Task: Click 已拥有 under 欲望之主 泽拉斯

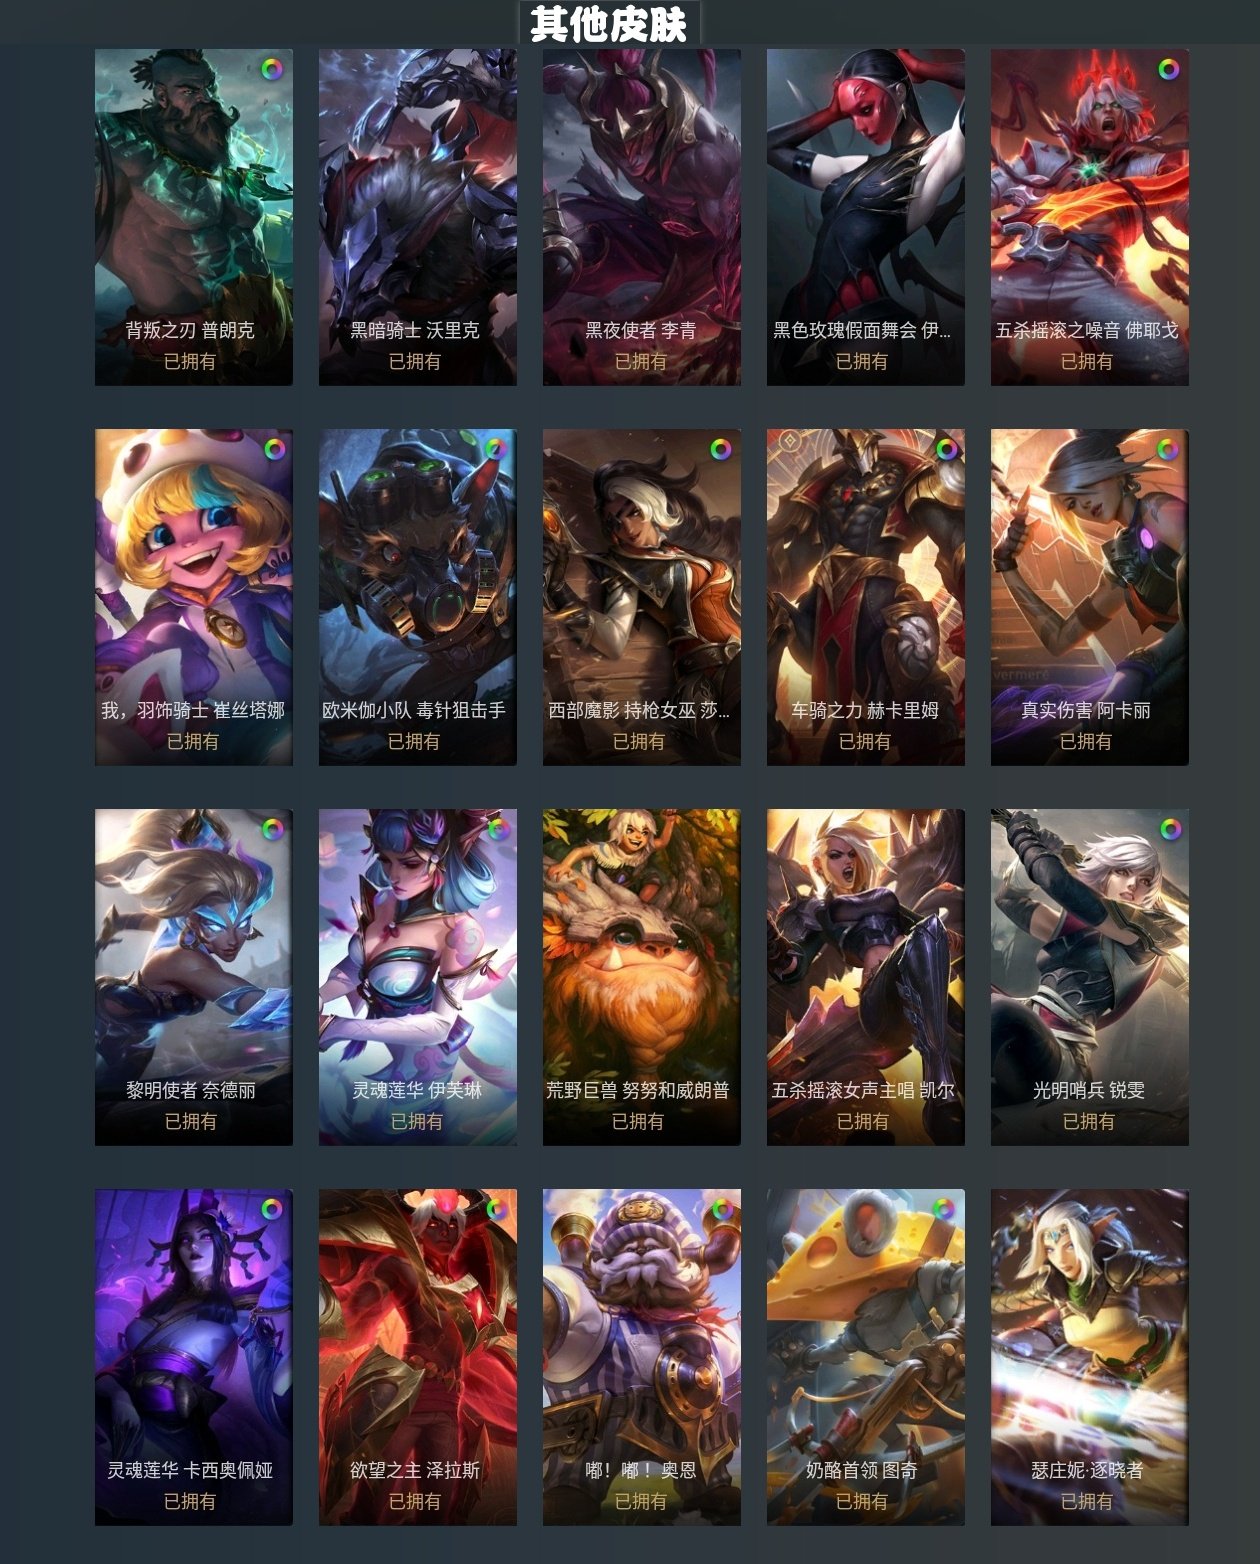Action: point(414,1501)
